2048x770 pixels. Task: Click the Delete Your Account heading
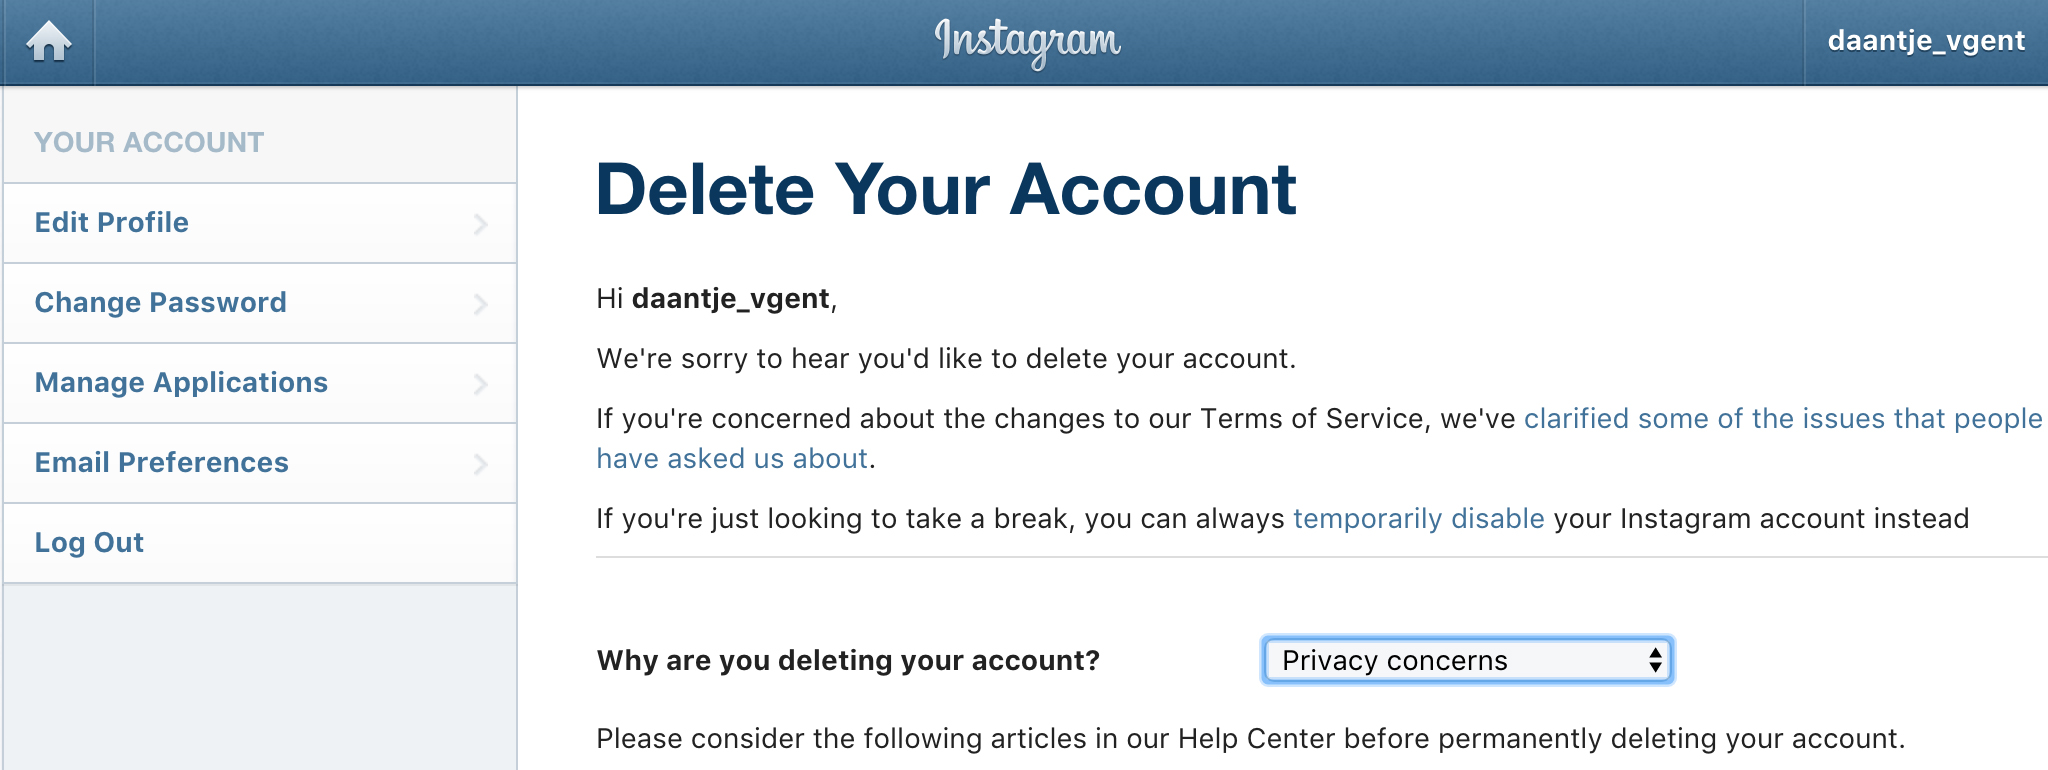(x=945, y=189)
